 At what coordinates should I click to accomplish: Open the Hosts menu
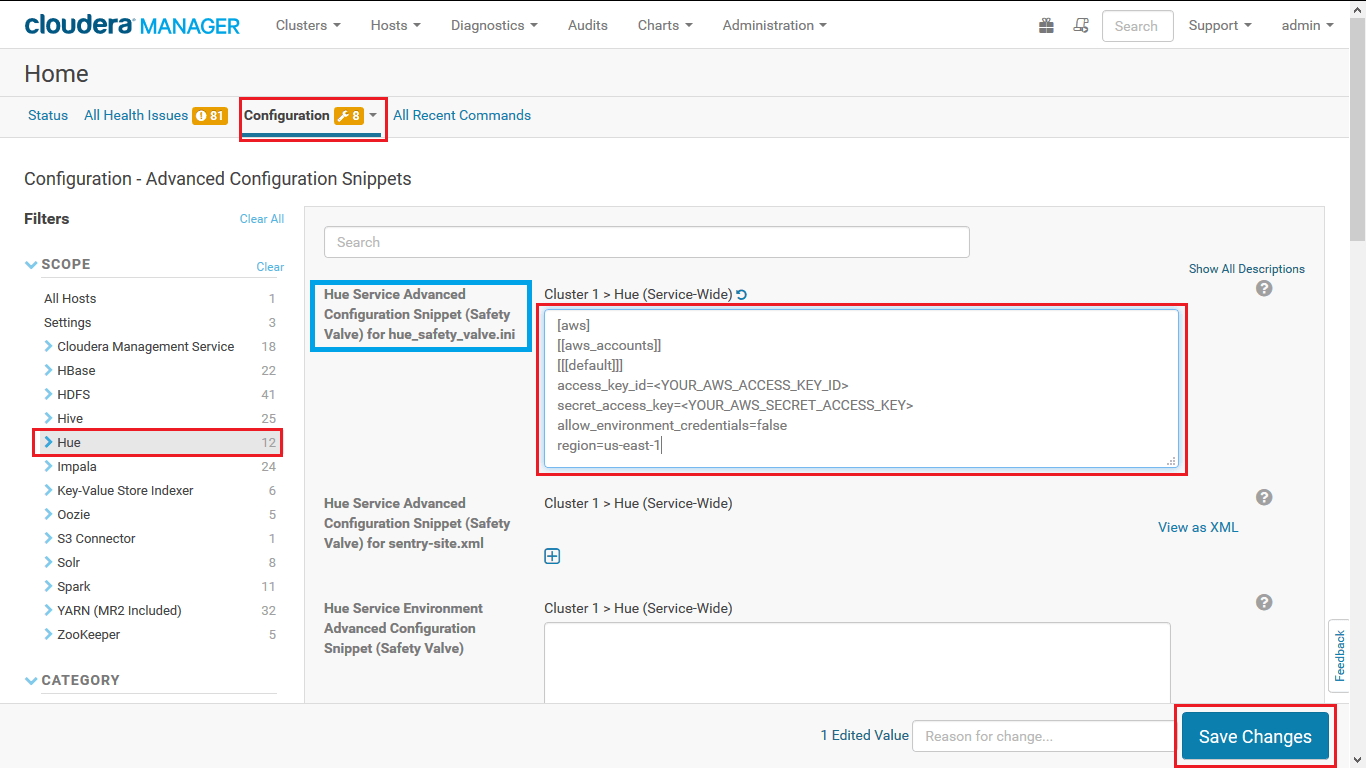tap(395, 25)
